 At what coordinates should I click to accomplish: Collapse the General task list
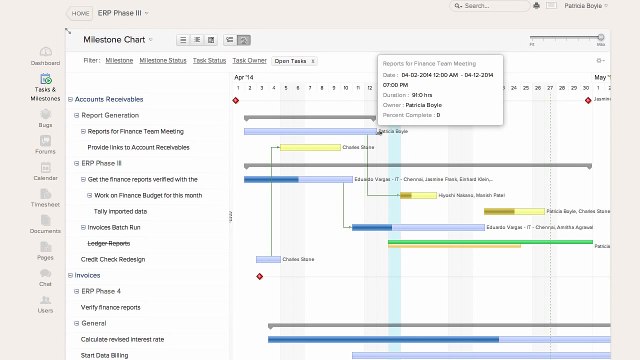pos(76,323)
